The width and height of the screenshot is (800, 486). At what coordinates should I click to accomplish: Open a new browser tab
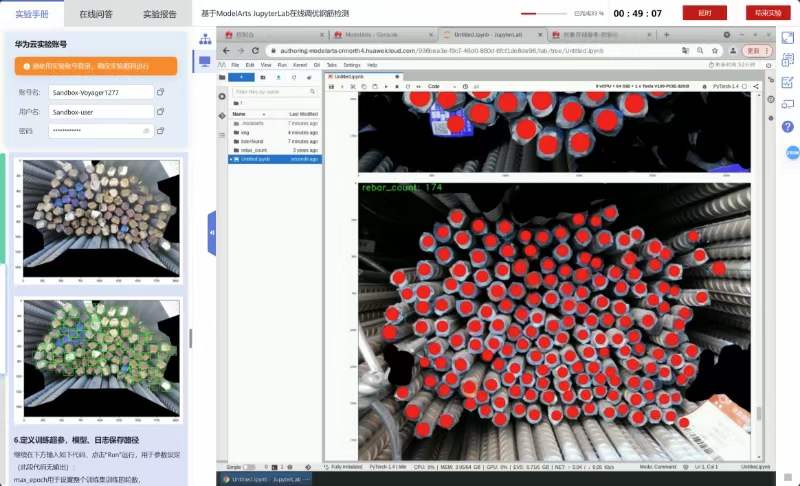pos(666,35)
